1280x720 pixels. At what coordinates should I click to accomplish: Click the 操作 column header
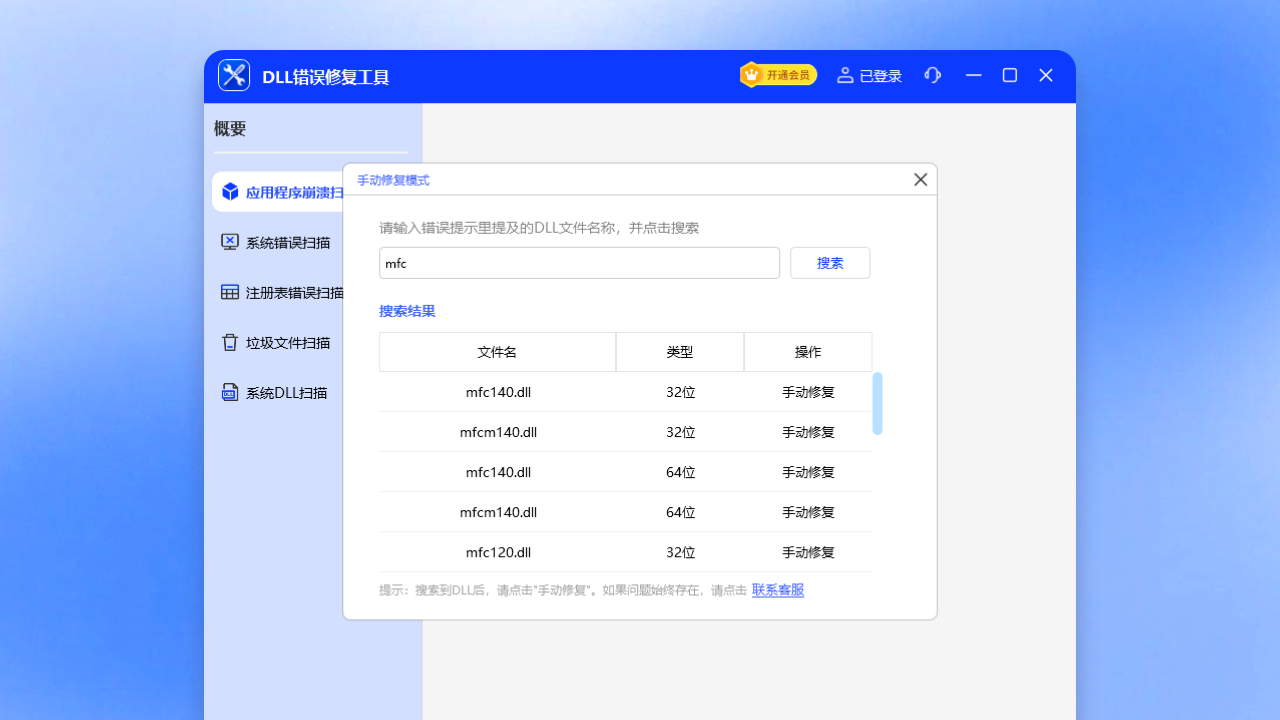click(x=808, y=352)
